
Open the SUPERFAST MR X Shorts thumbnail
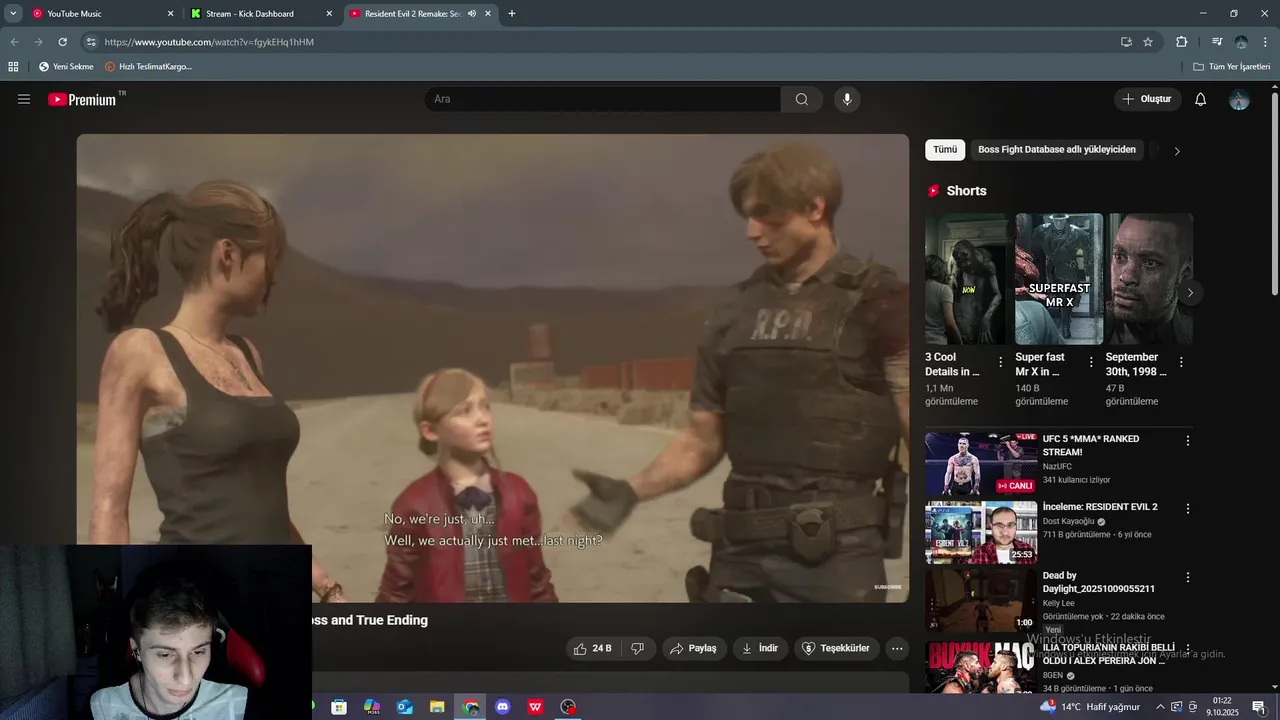pyautogui.click(x=1059, y=279)
